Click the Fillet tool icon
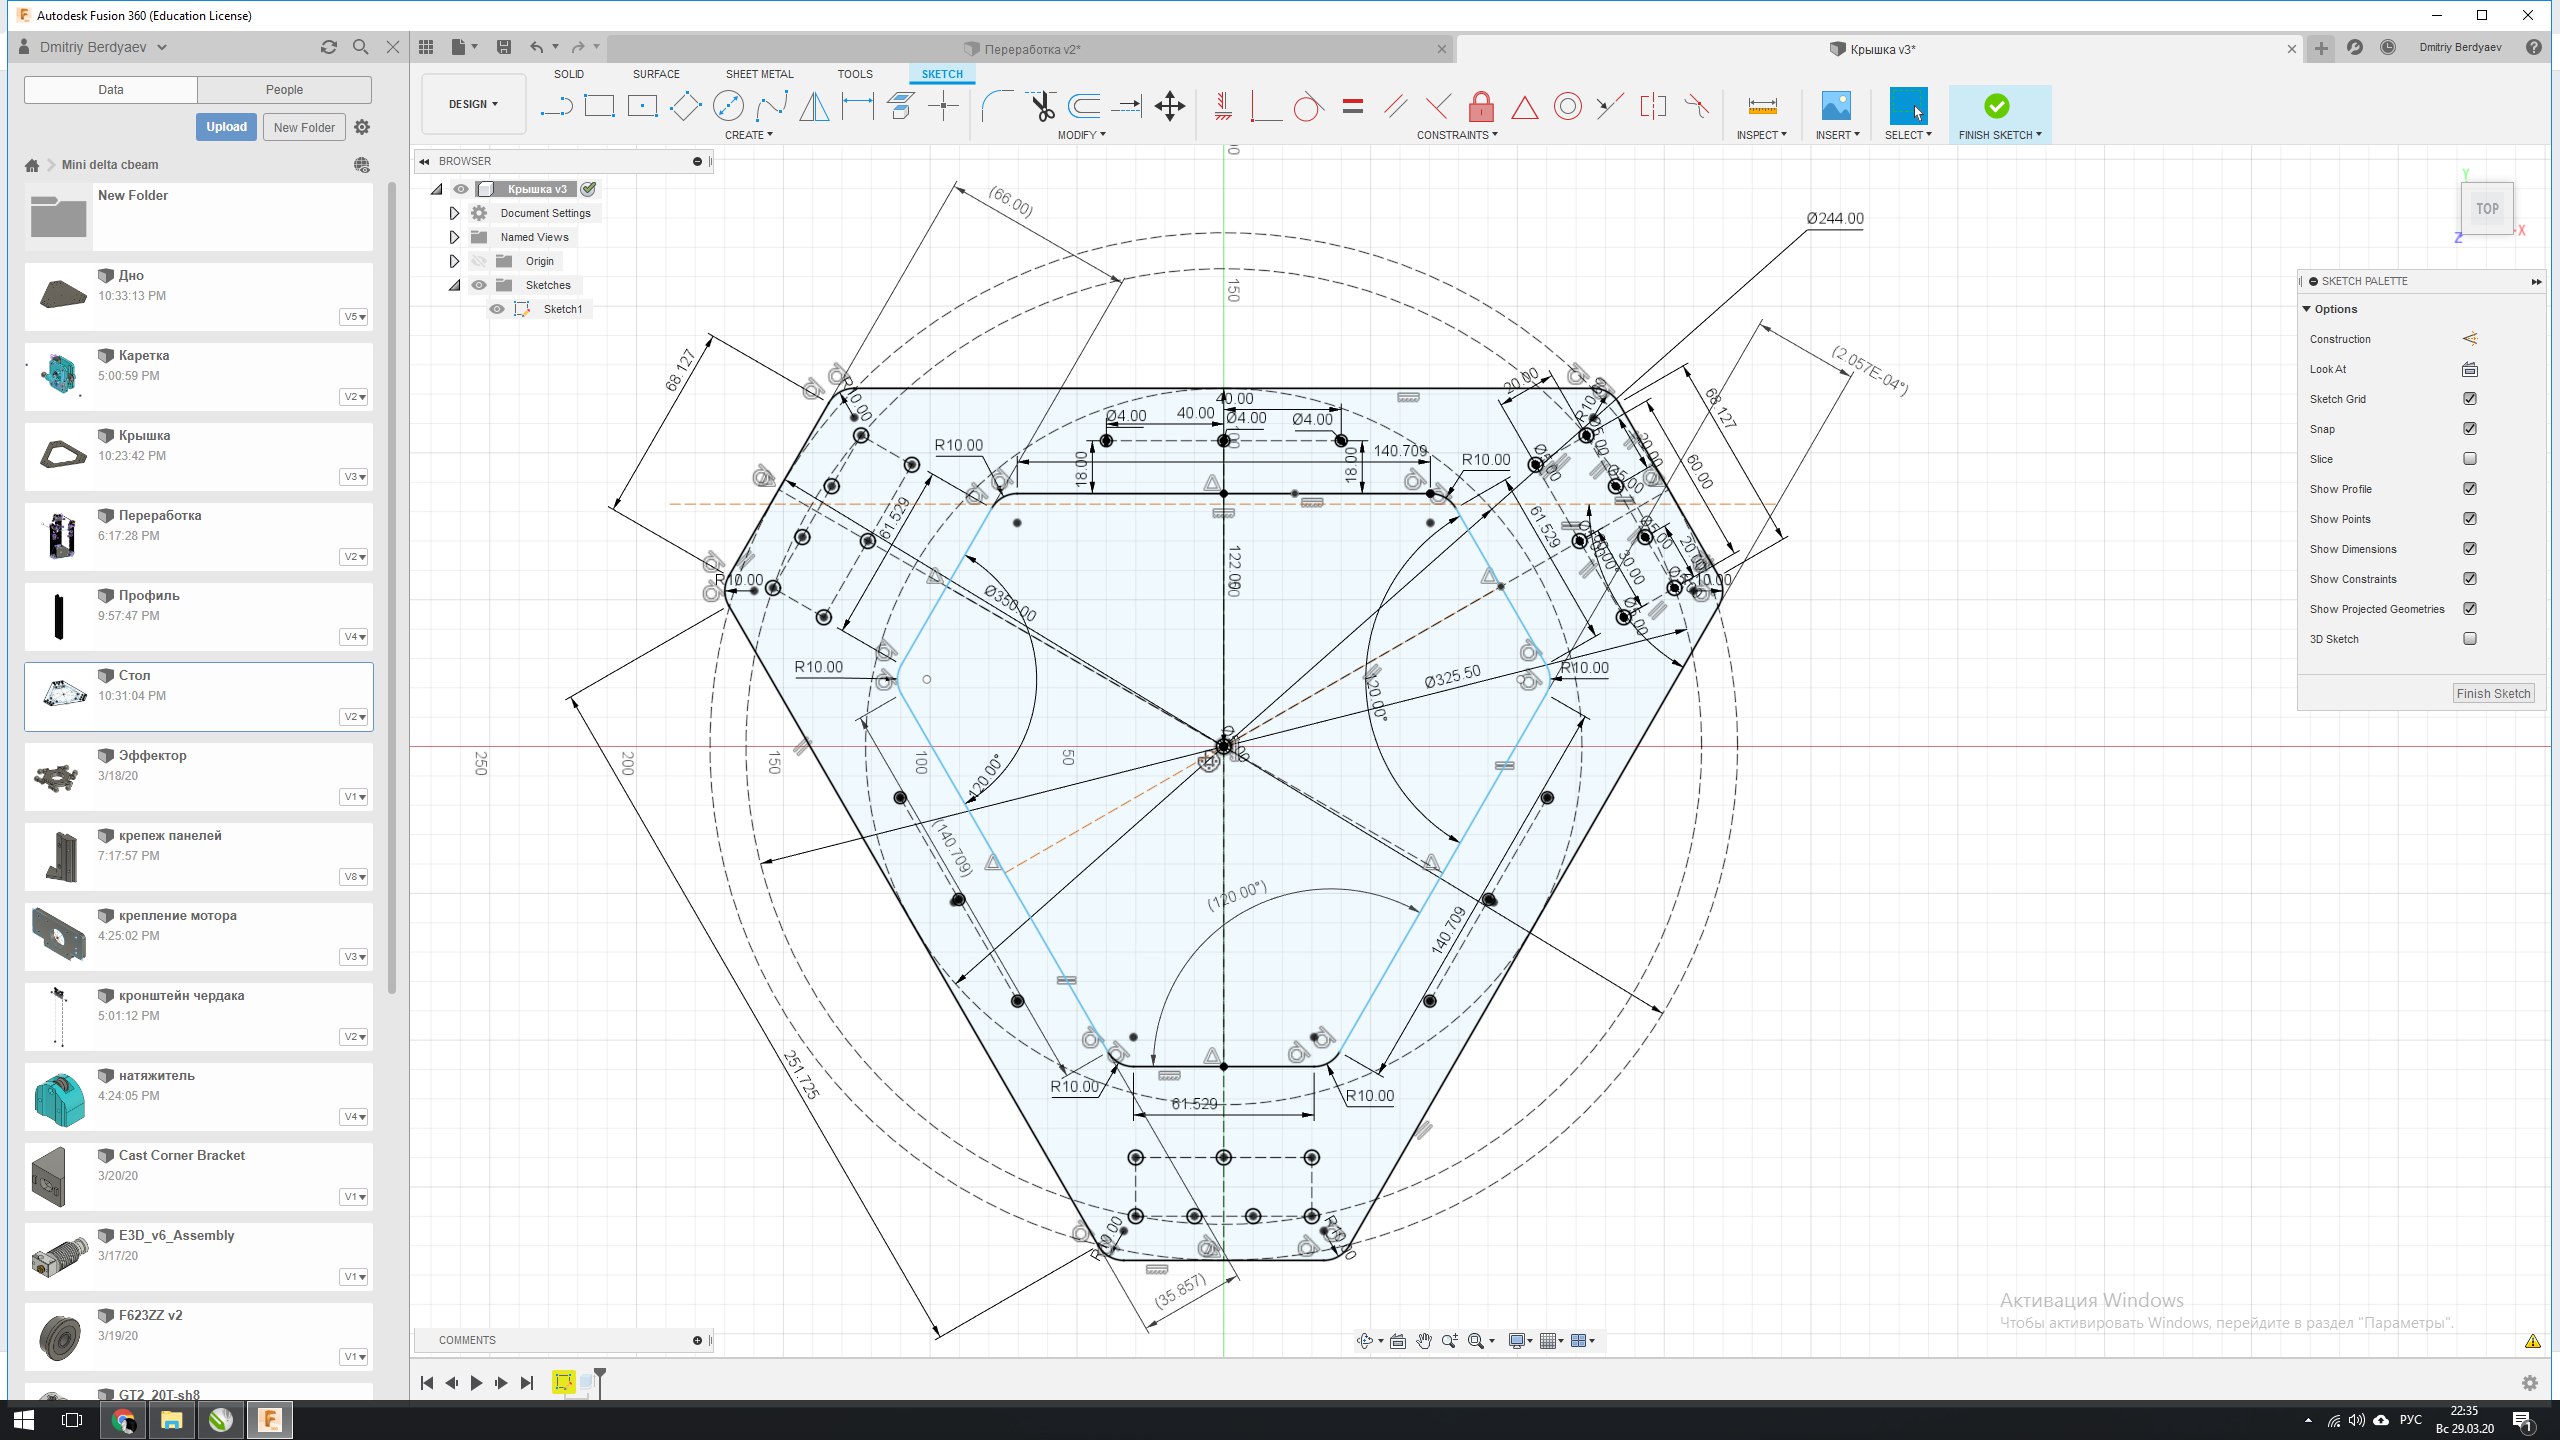The width and height of the screenshot is (2560, 1440). click(x=996, y=106)
